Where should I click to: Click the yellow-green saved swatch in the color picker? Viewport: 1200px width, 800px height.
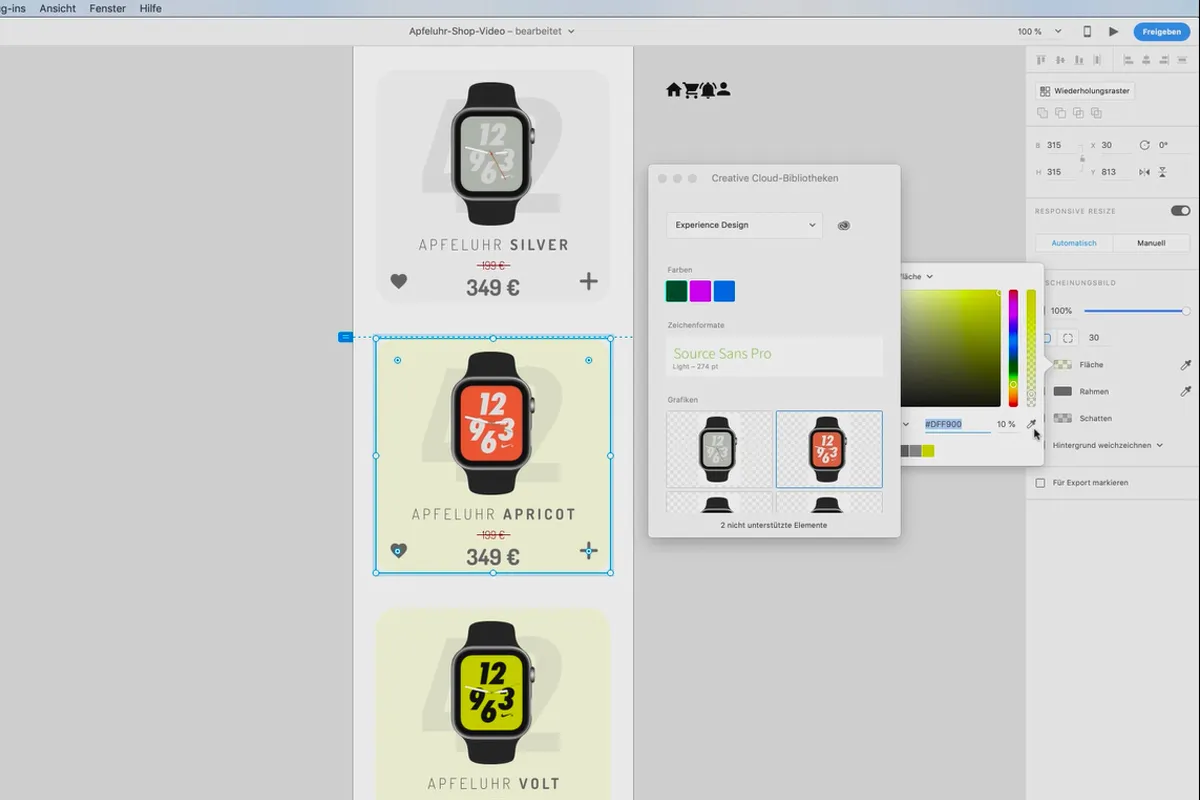(928, 451)
